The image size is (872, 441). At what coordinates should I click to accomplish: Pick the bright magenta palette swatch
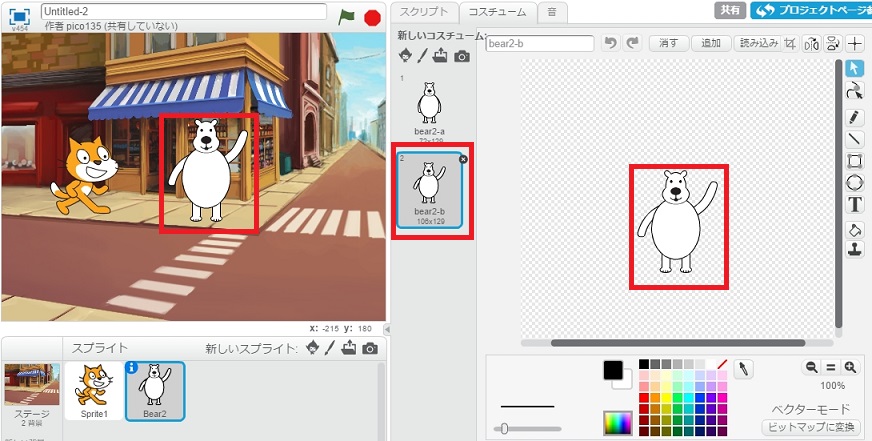coord(722,398)
